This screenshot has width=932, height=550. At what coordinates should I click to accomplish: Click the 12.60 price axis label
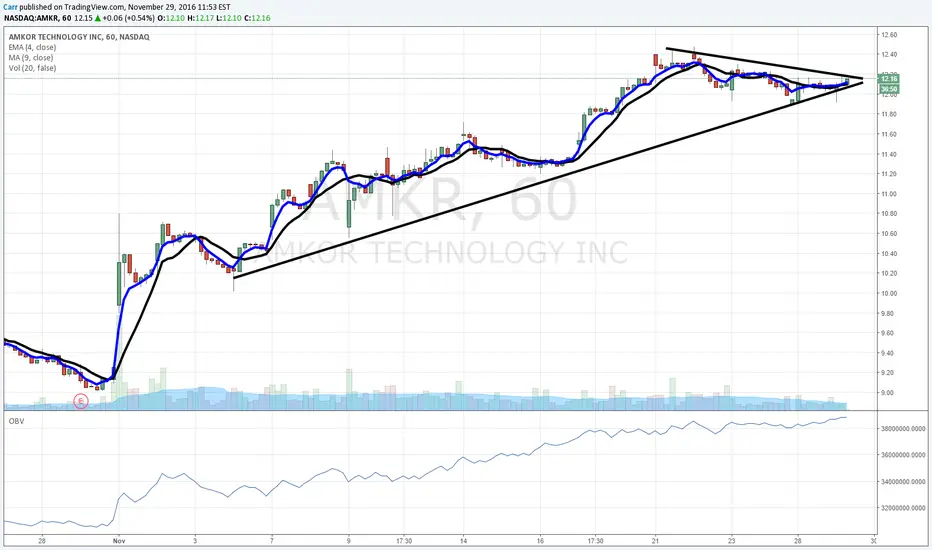click(x=889, y=35)
